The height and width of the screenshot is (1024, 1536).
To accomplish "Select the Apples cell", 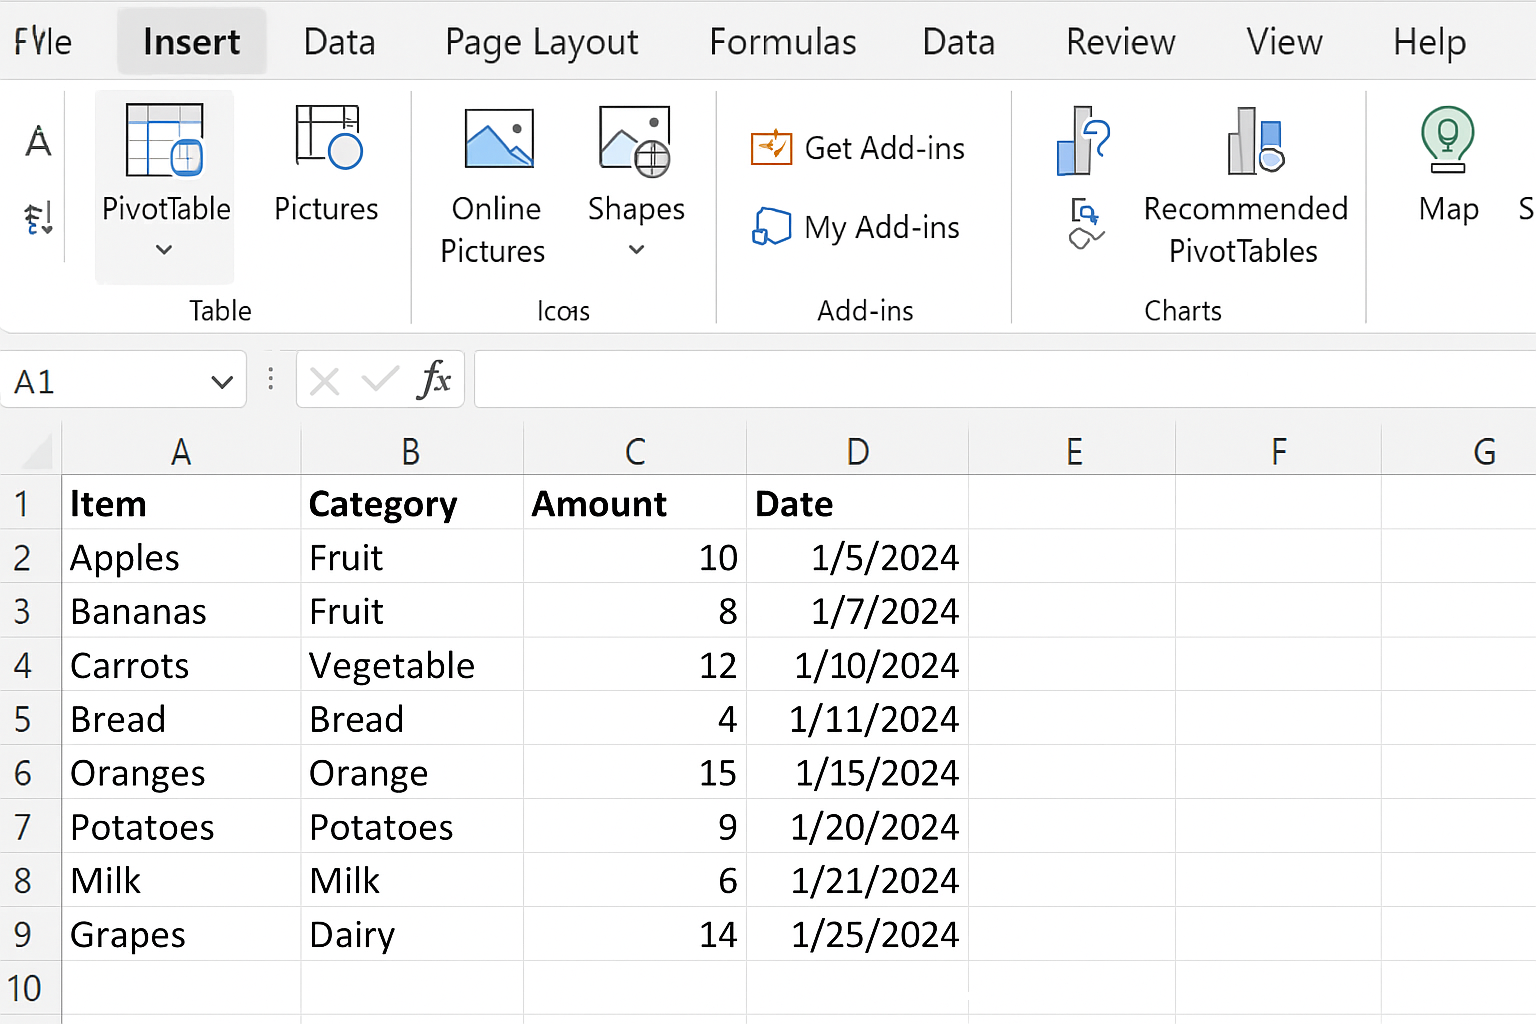I will click(x=181, y=557).
